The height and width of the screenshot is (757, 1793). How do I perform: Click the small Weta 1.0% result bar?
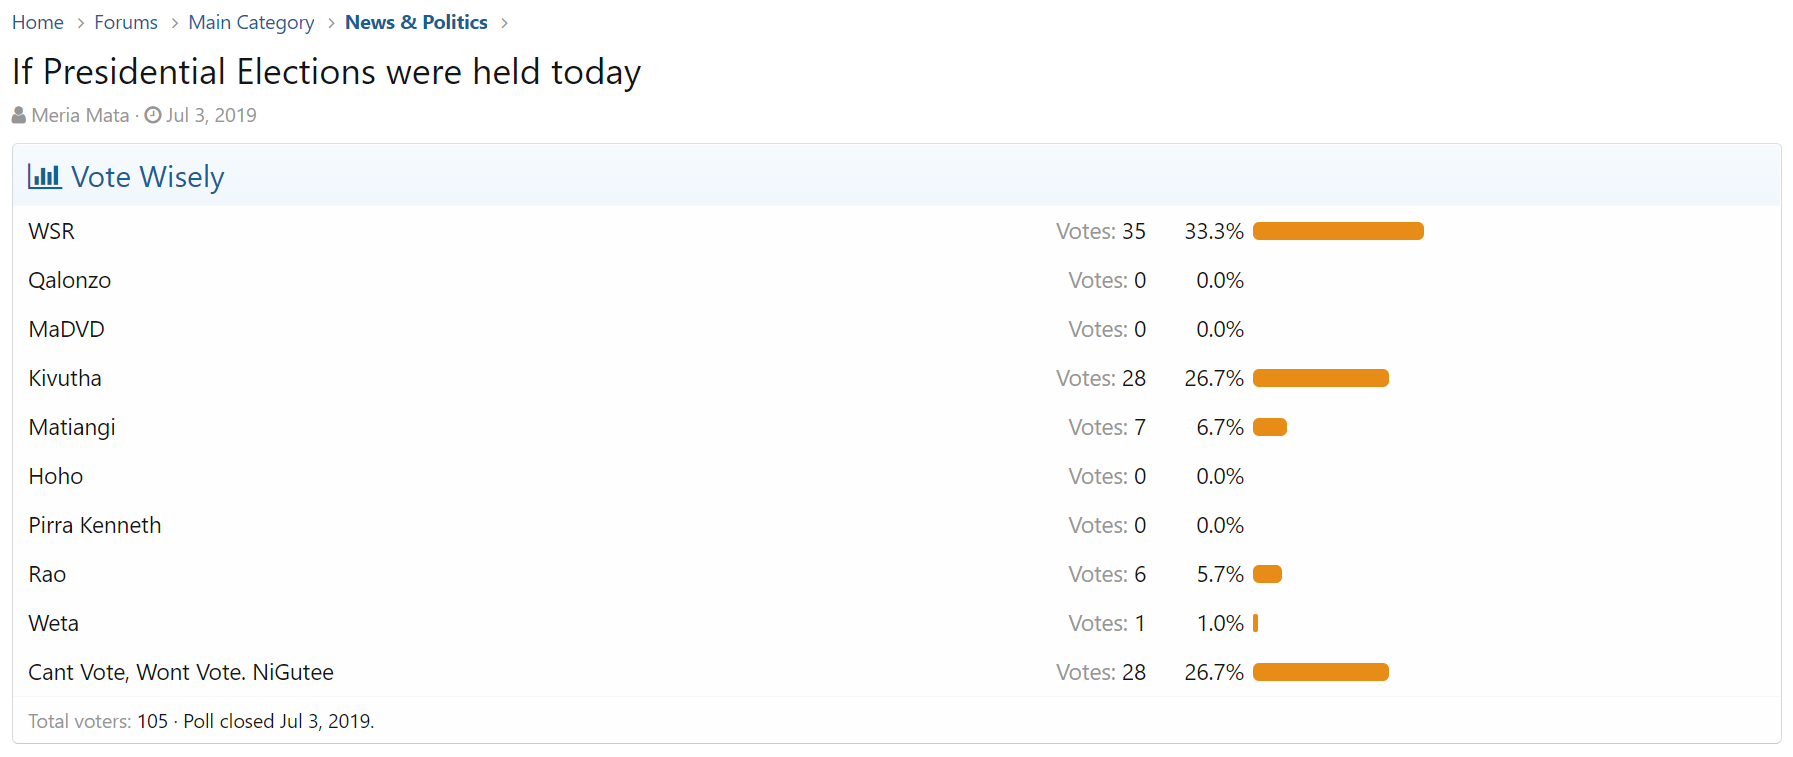tap(1255, 623)
